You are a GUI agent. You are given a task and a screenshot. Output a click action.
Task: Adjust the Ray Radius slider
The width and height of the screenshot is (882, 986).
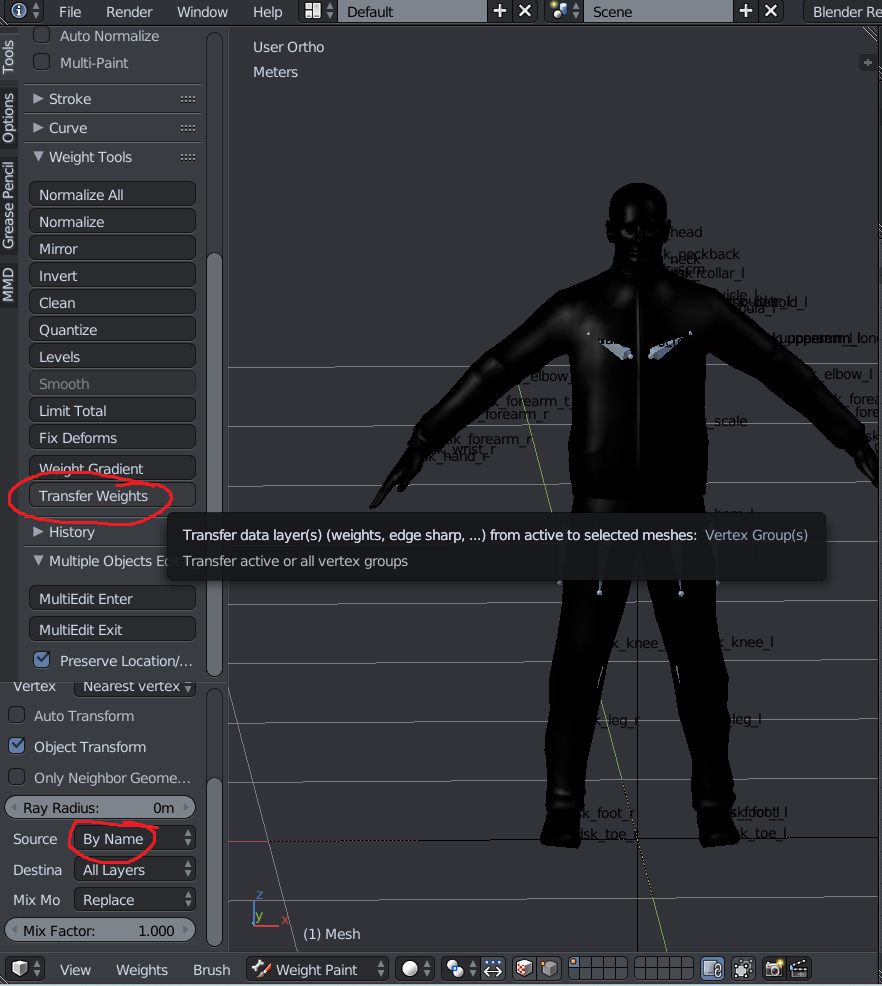[x=100, y=807]
